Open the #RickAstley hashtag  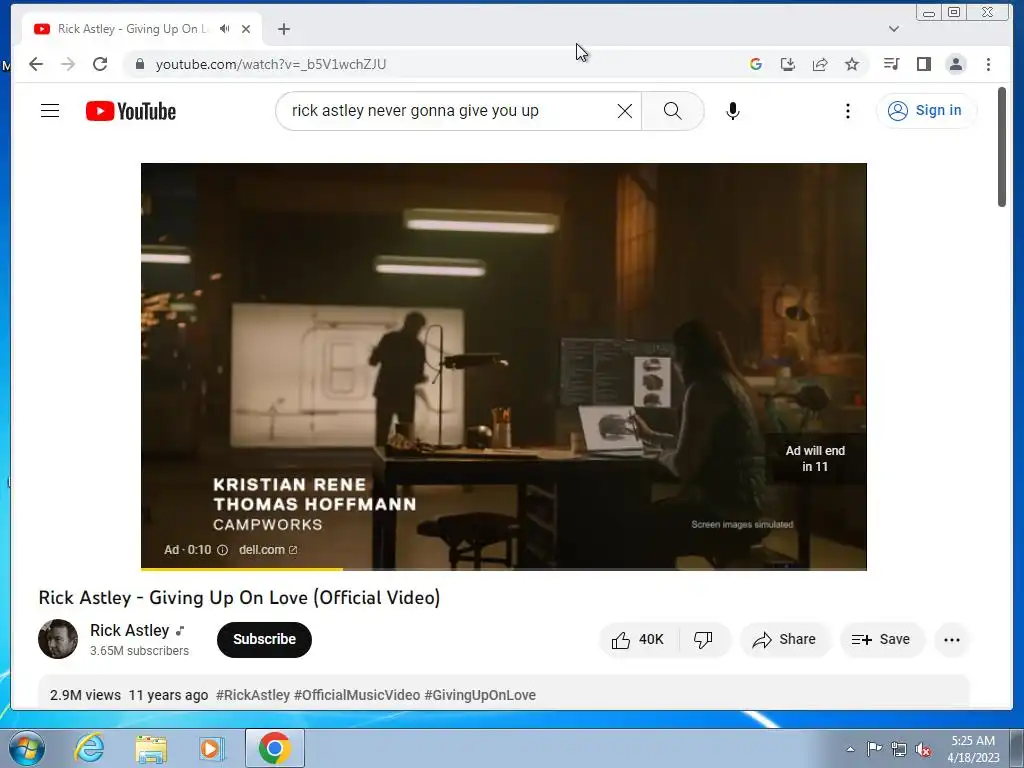tap(253, 695)
